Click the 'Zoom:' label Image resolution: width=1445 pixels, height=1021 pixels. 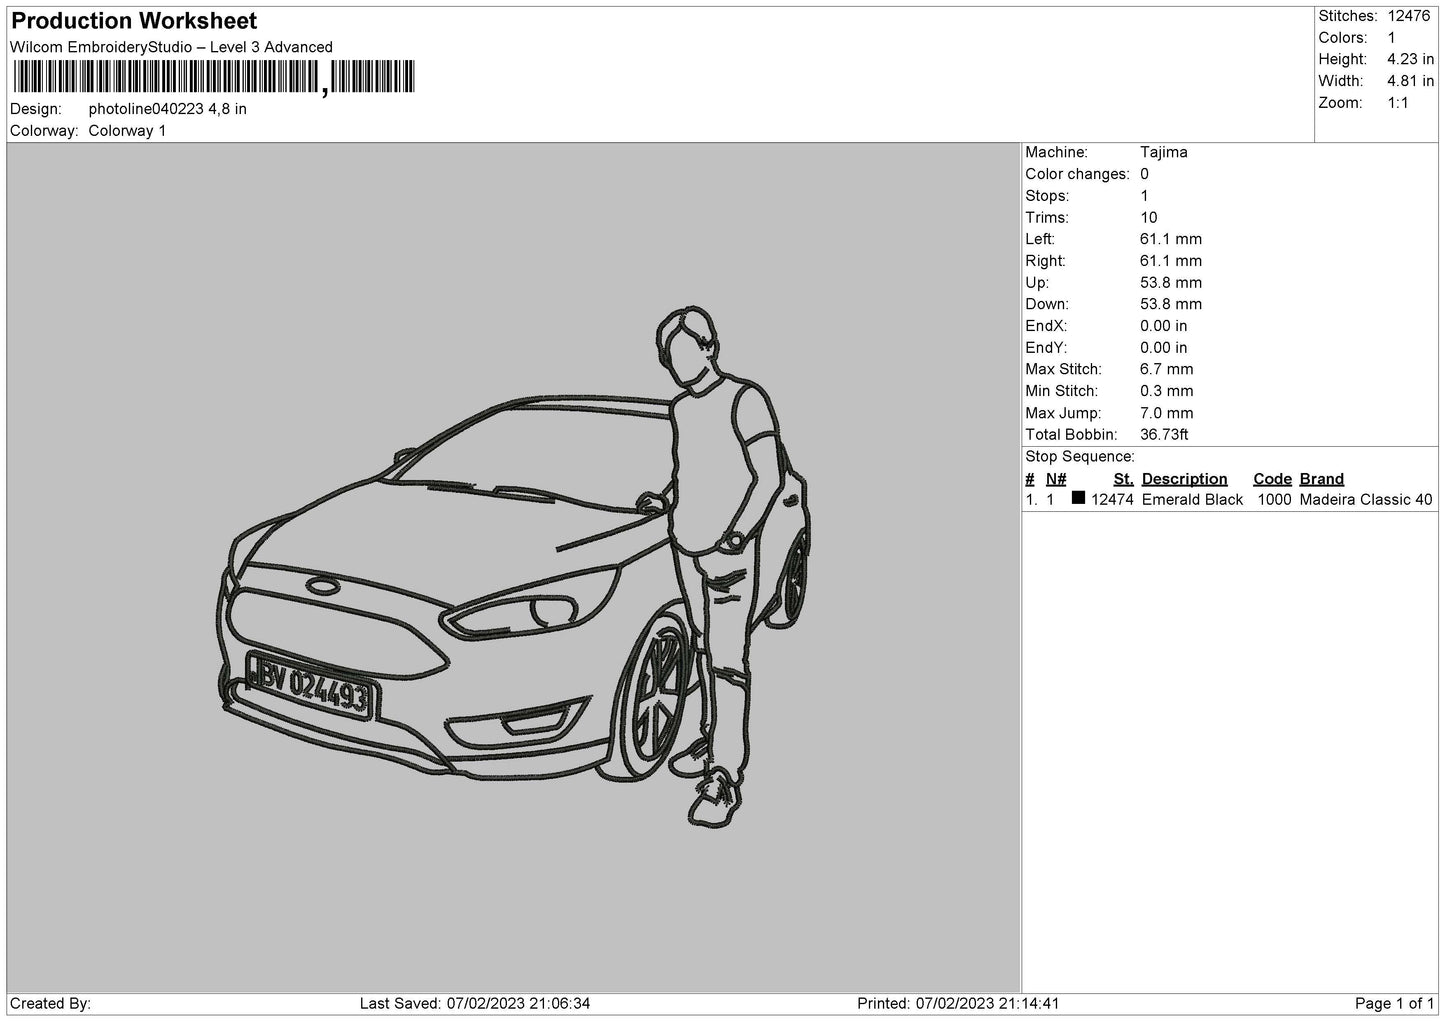click(x=1340, y=103)
